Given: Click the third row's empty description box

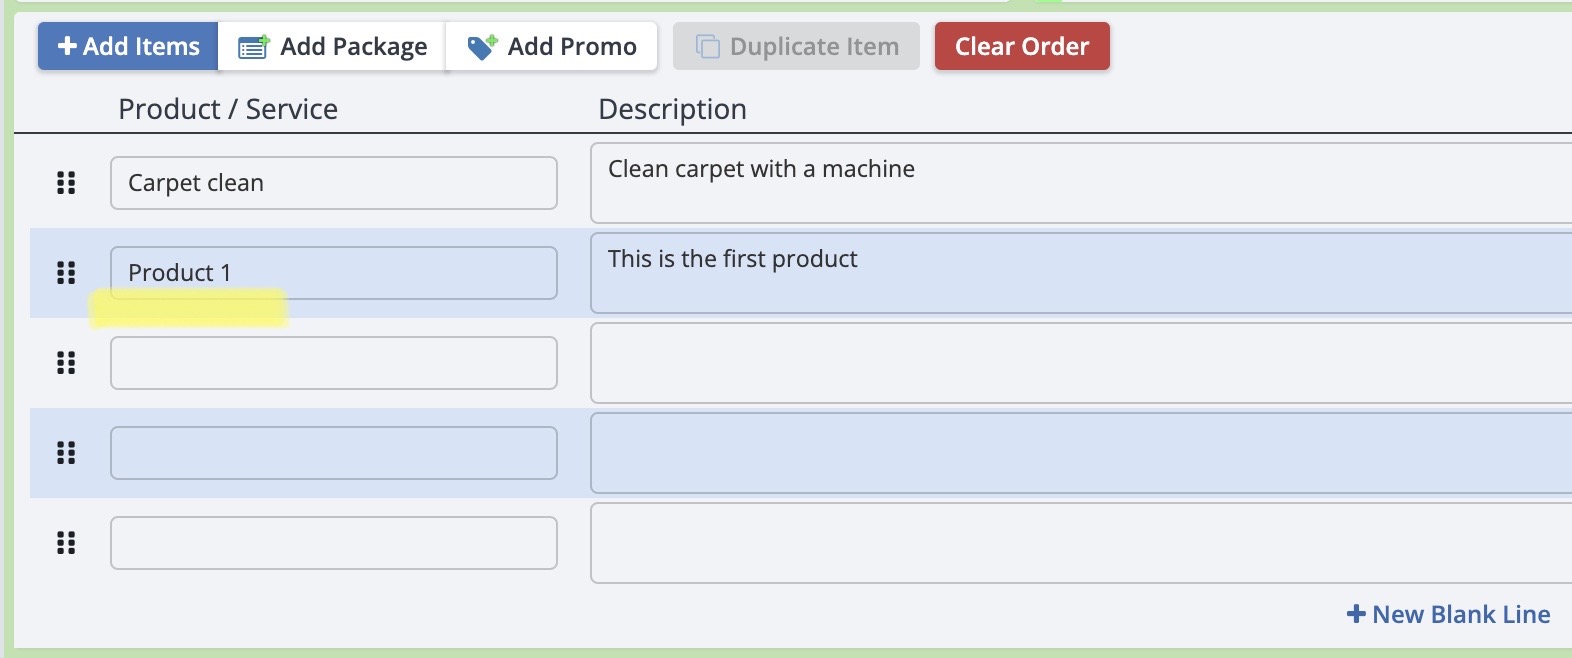Looking at the screenshot, I should pyautogui.click(x=1080, y=363).
